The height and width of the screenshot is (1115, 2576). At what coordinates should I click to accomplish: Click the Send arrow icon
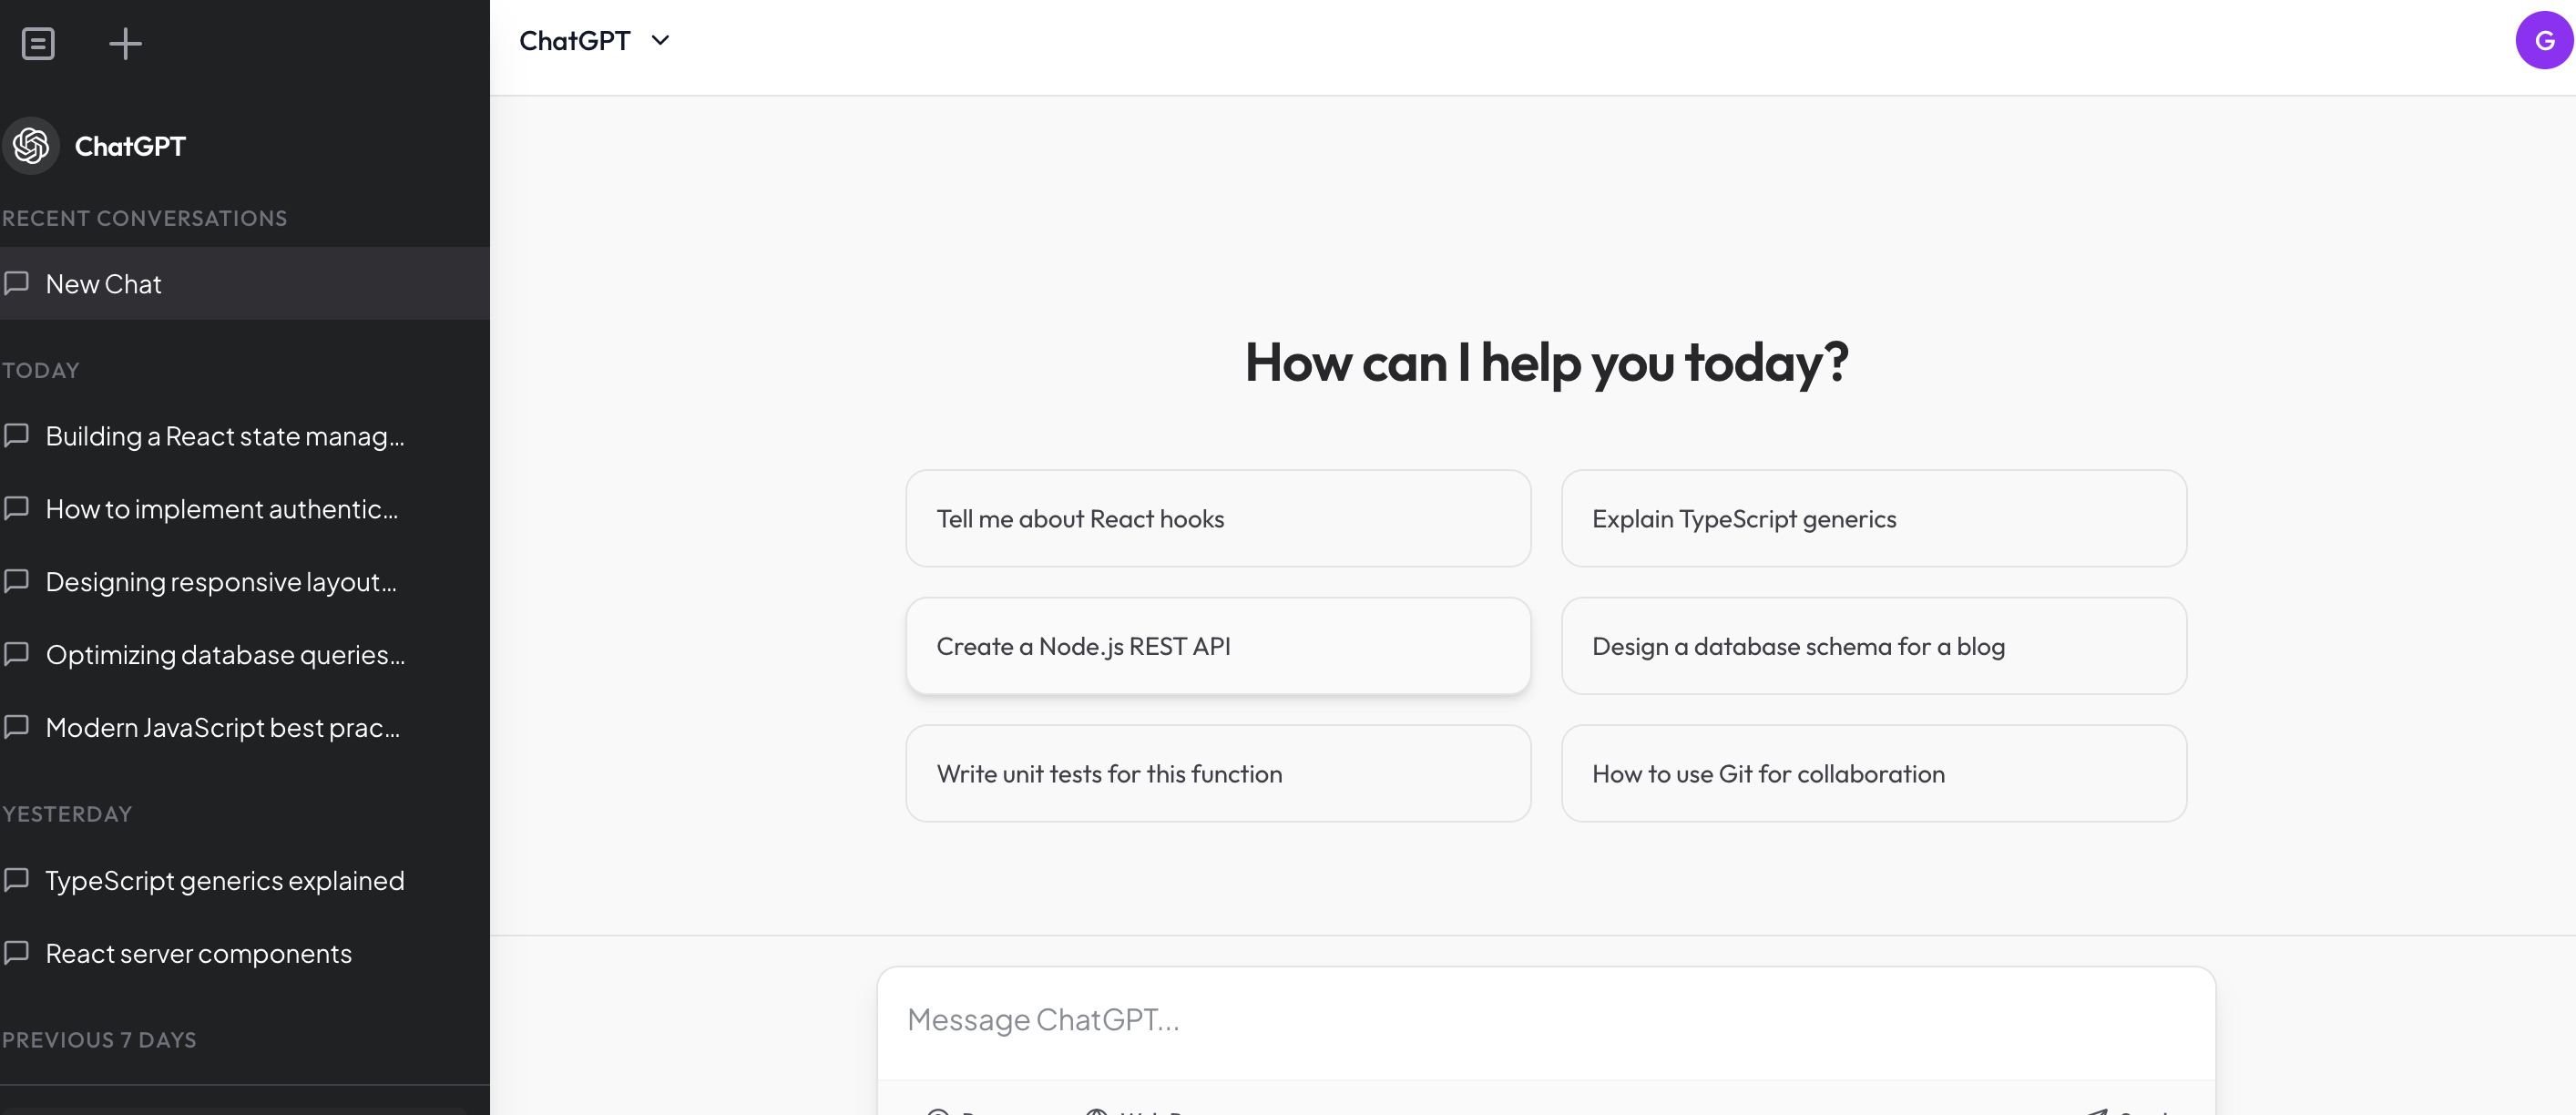[2105, 1112]
